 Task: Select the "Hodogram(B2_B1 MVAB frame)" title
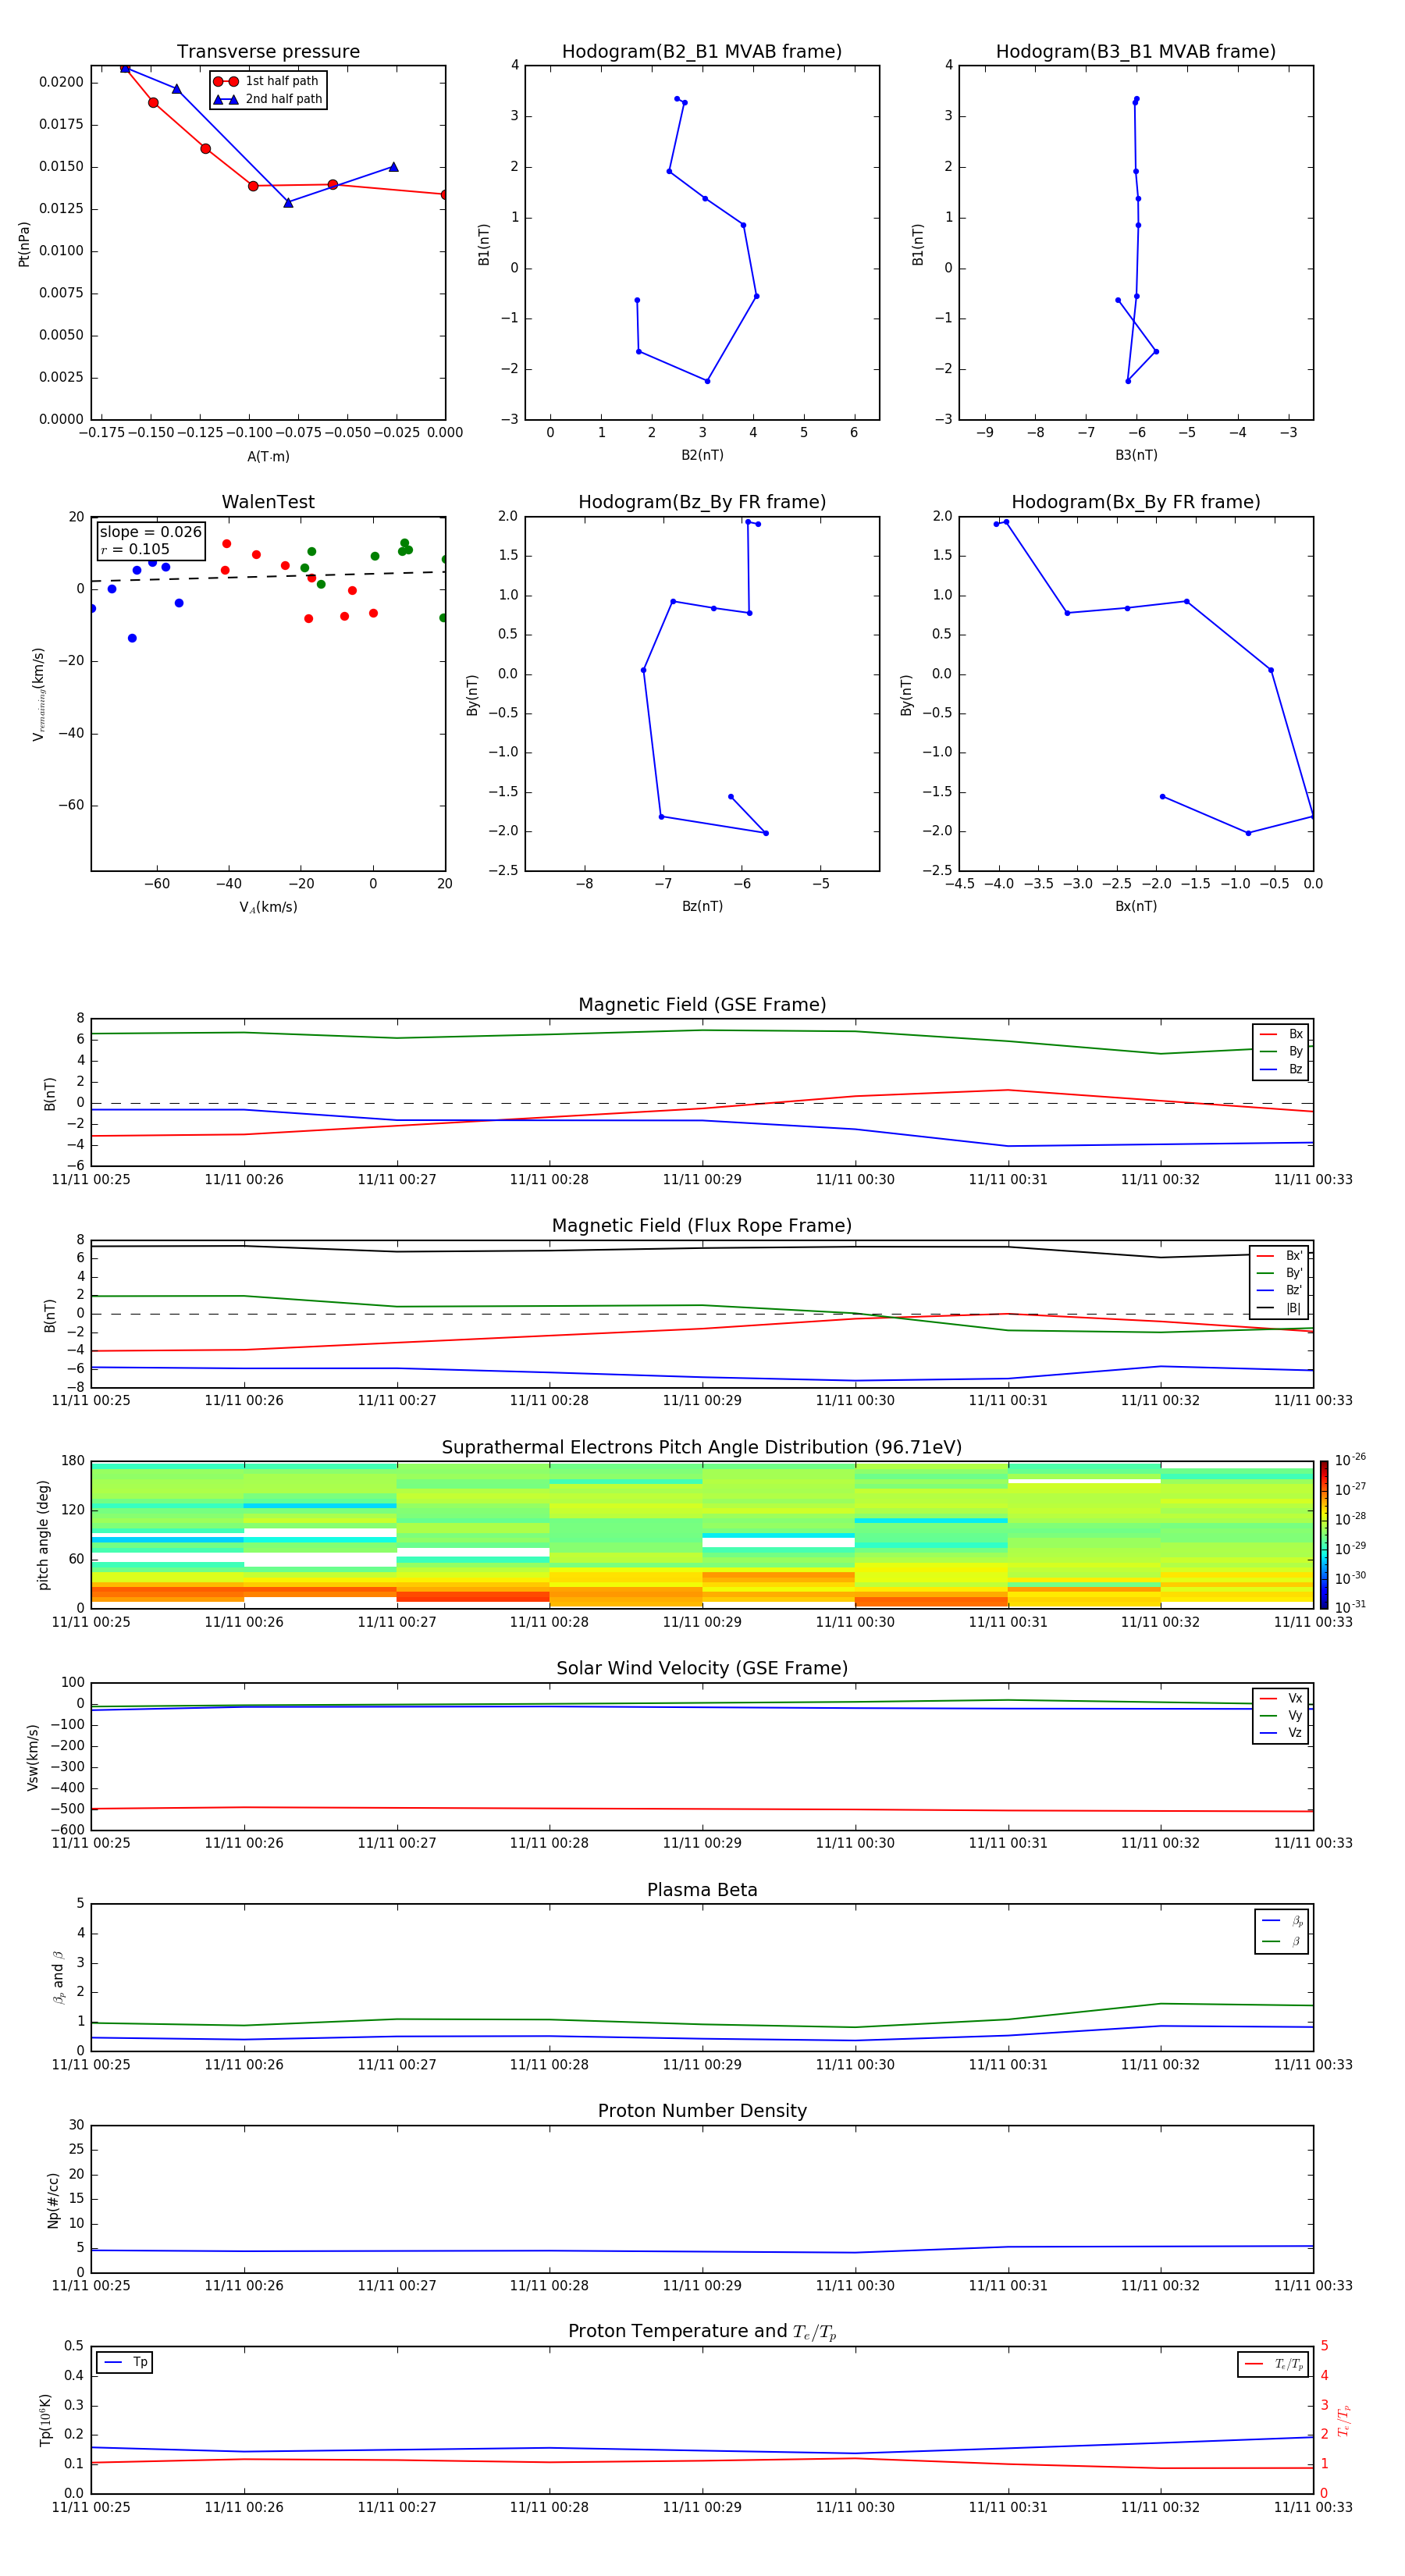pos(702,51)
